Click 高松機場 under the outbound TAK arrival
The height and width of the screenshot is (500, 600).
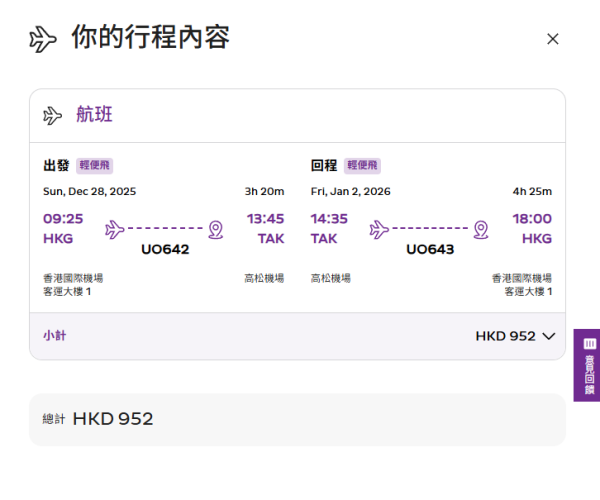pyautogui.click(x=264, y=278)
